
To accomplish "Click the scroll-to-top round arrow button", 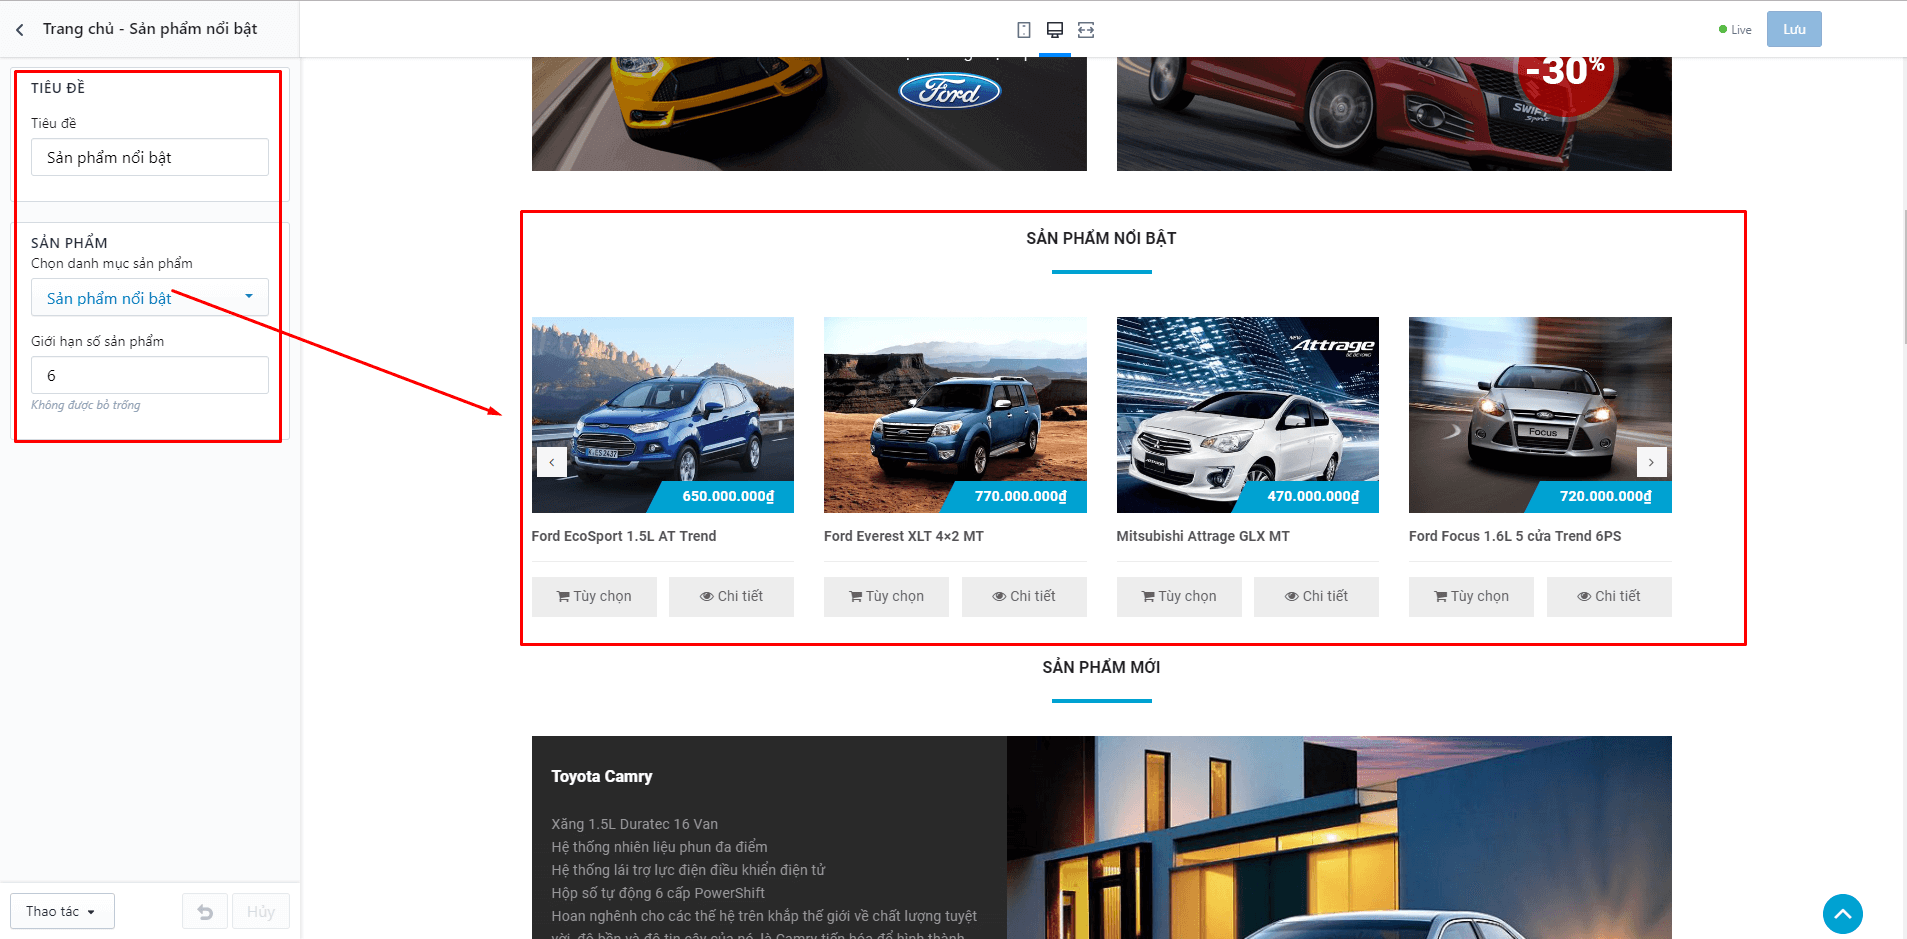I will [1842, 914].
